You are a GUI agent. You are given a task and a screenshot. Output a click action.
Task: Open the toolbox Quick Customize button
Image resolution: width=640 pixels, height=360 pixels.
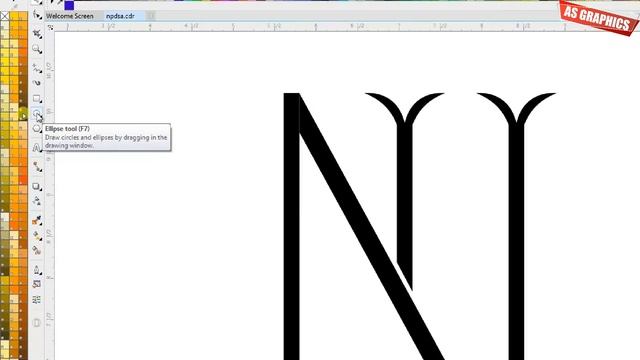[37, 323]
